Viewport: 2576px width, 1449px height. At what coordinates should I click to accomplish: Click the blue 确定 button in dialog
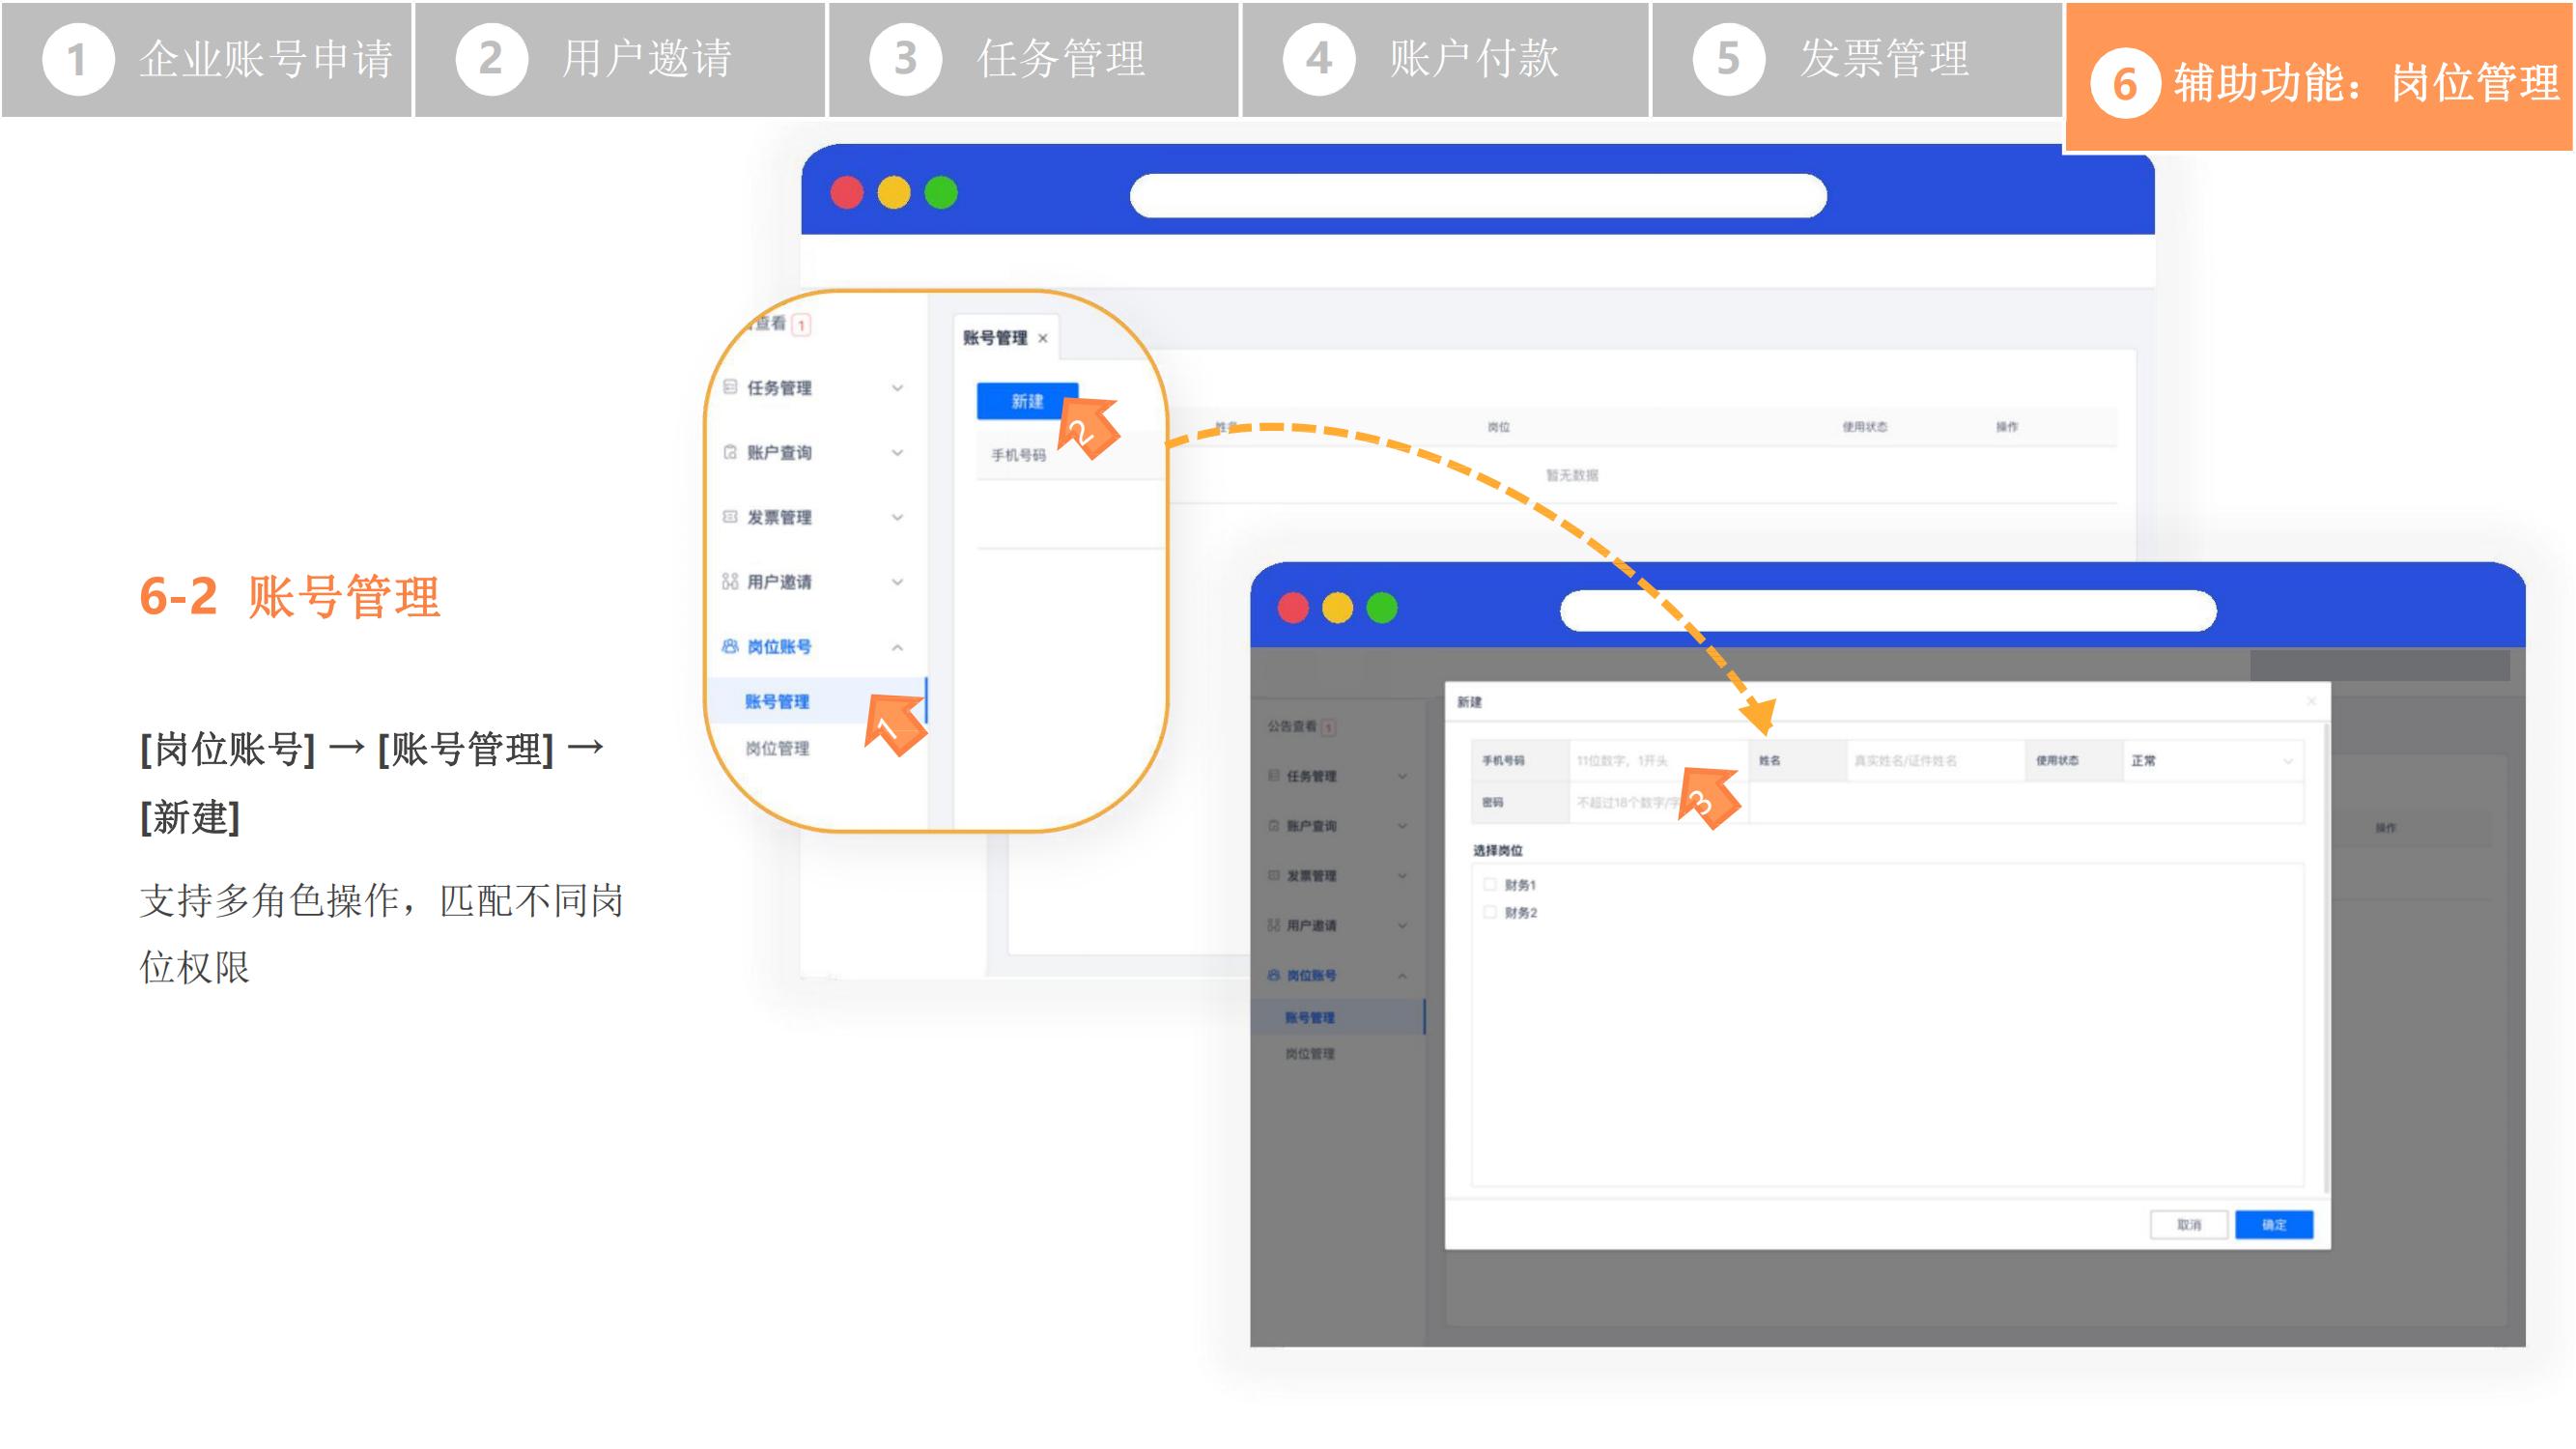click(2273, 1224)
